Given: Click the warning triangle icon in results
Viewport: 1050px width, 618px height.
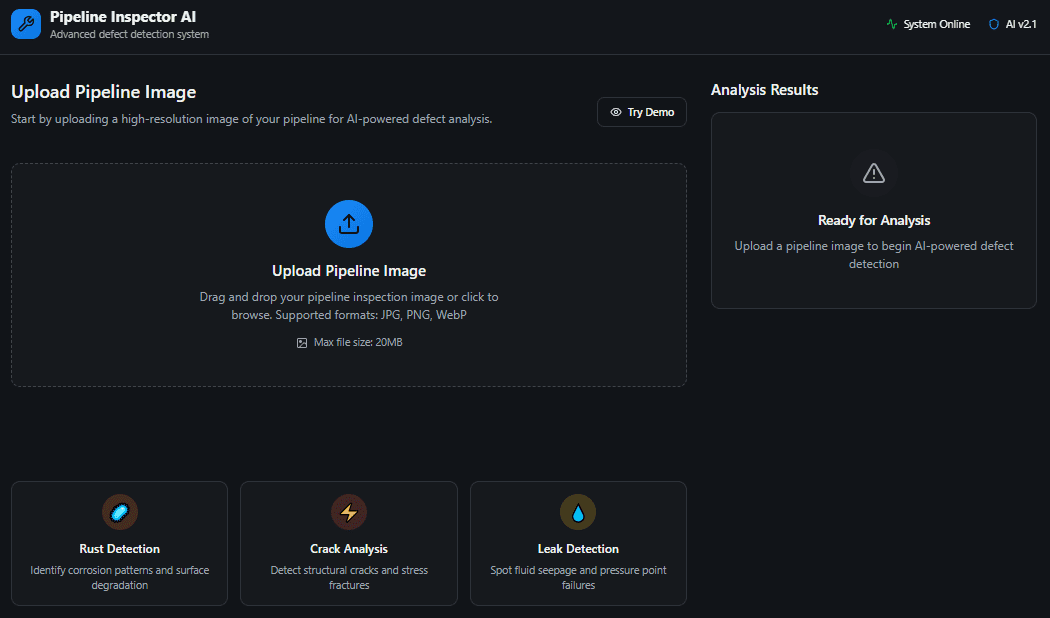Looking at the screenshot, I should coord(873,173).
